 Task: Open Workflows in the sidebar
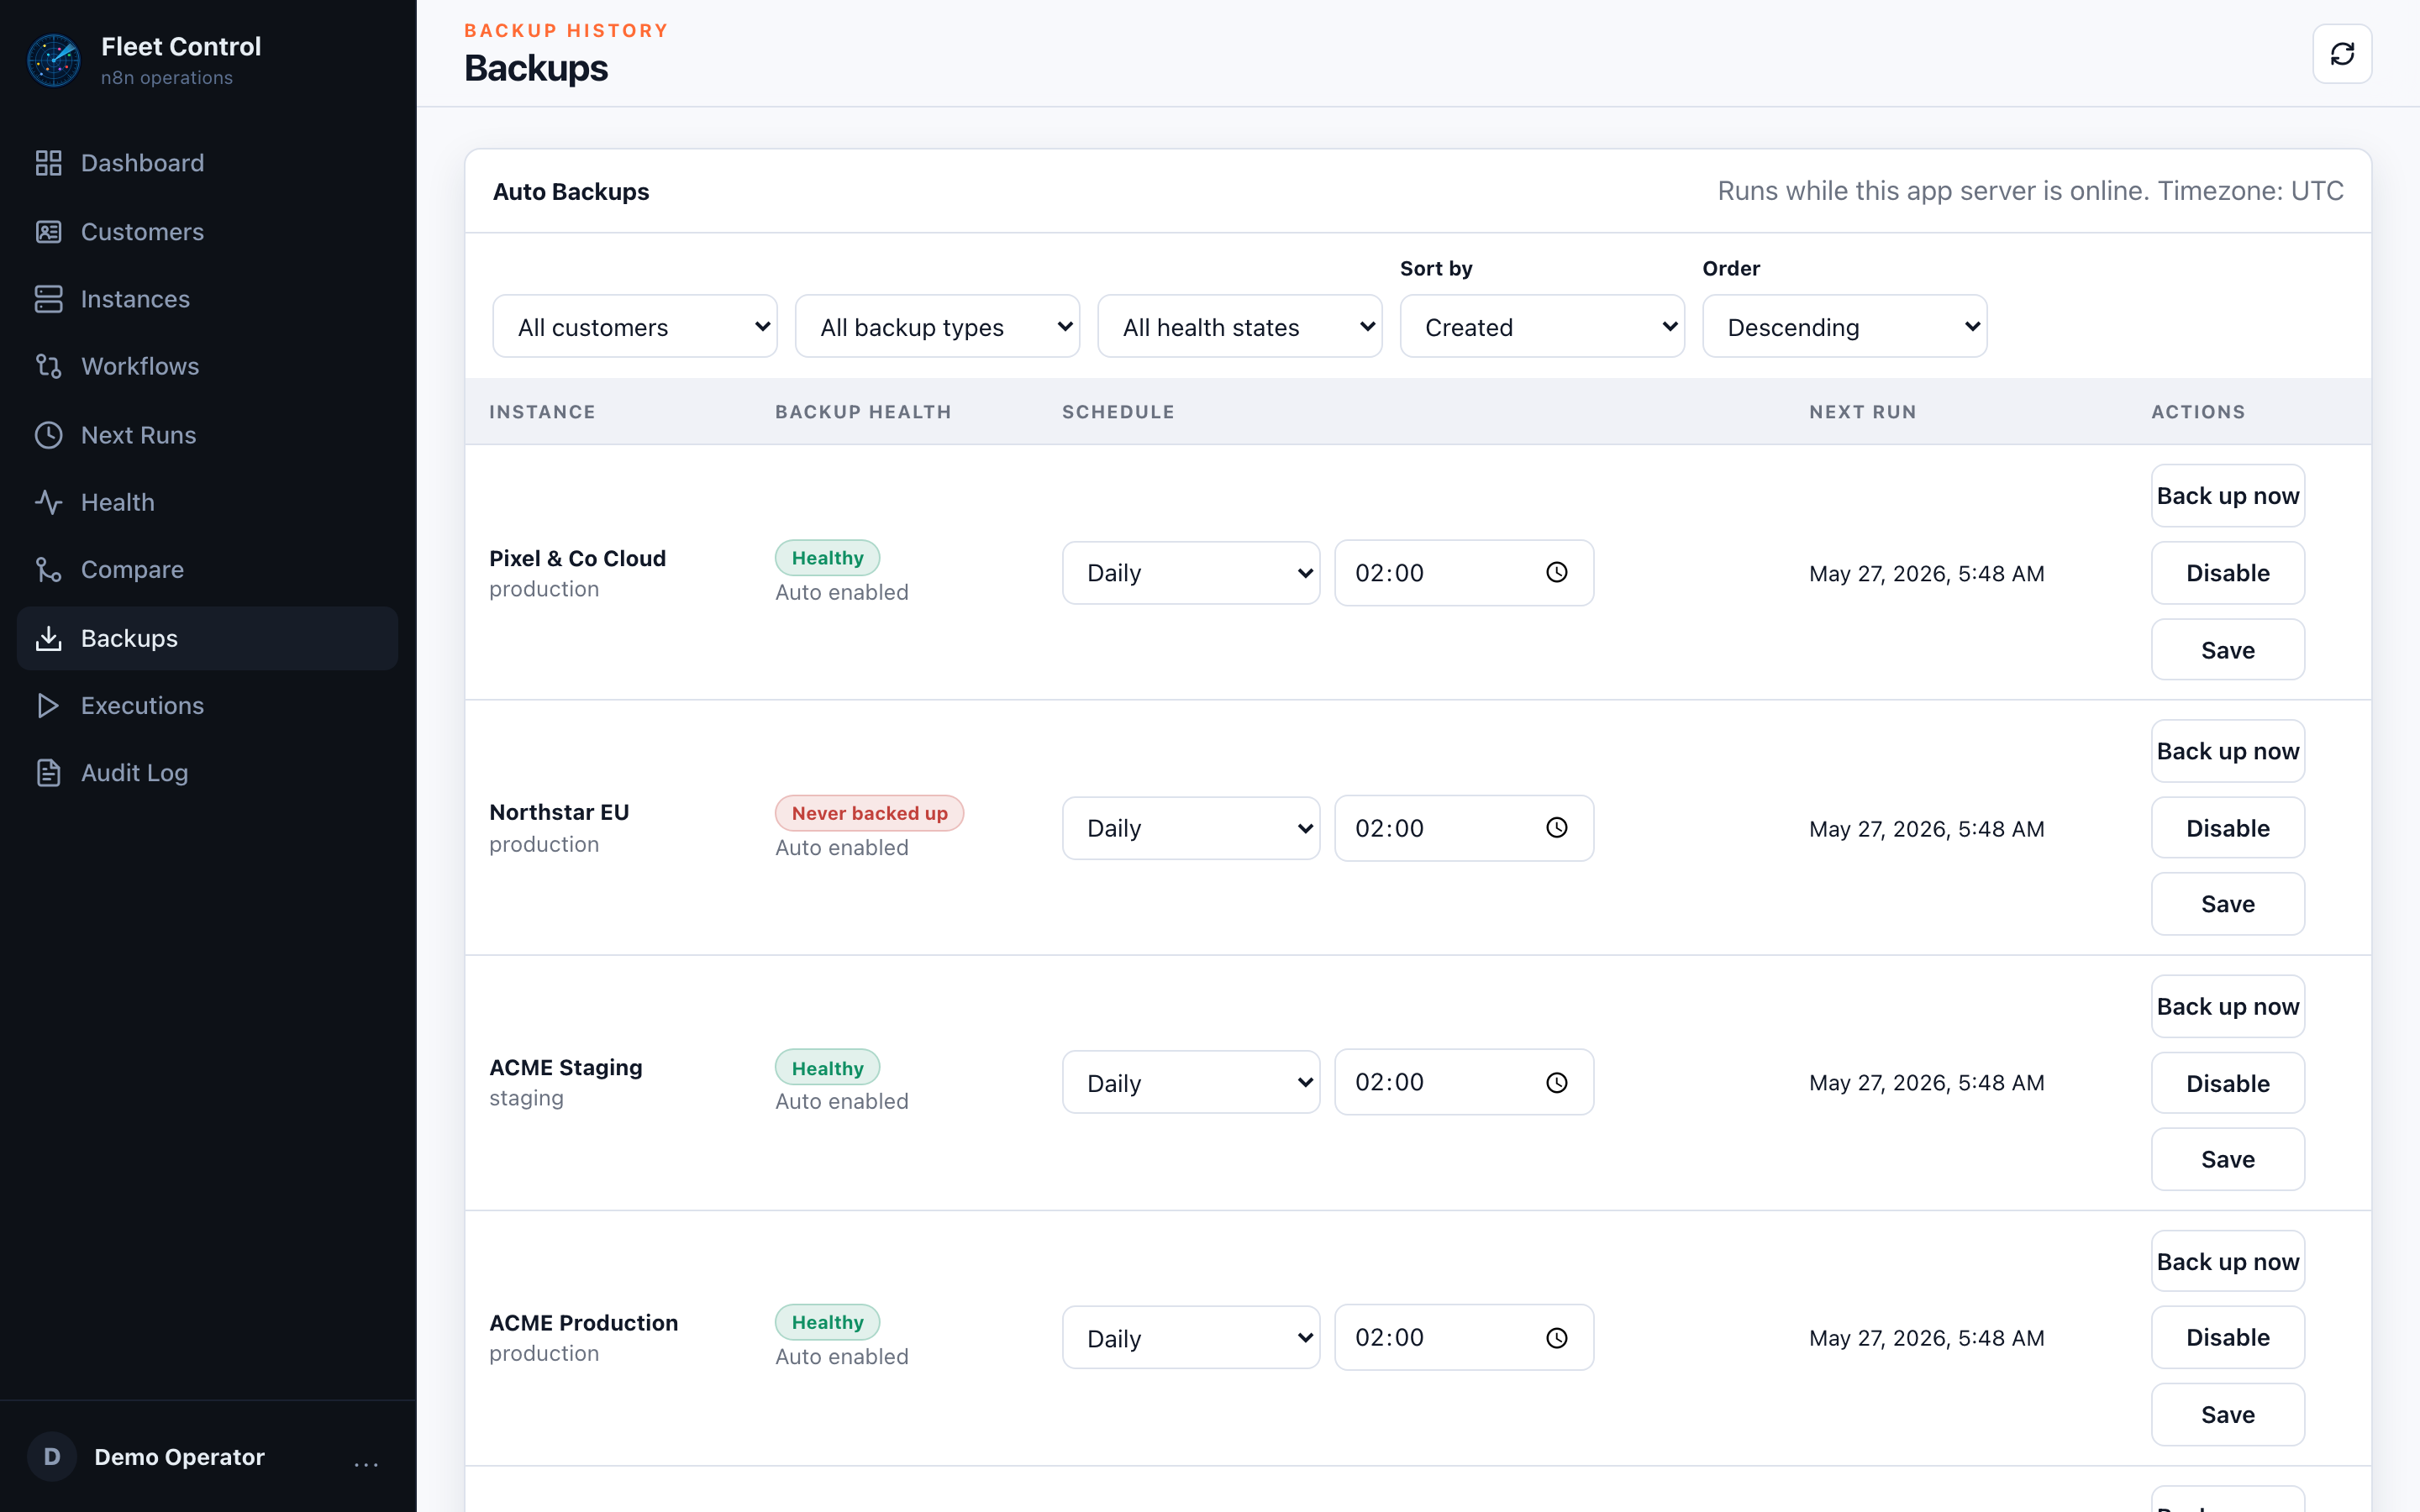click(207, 366)
